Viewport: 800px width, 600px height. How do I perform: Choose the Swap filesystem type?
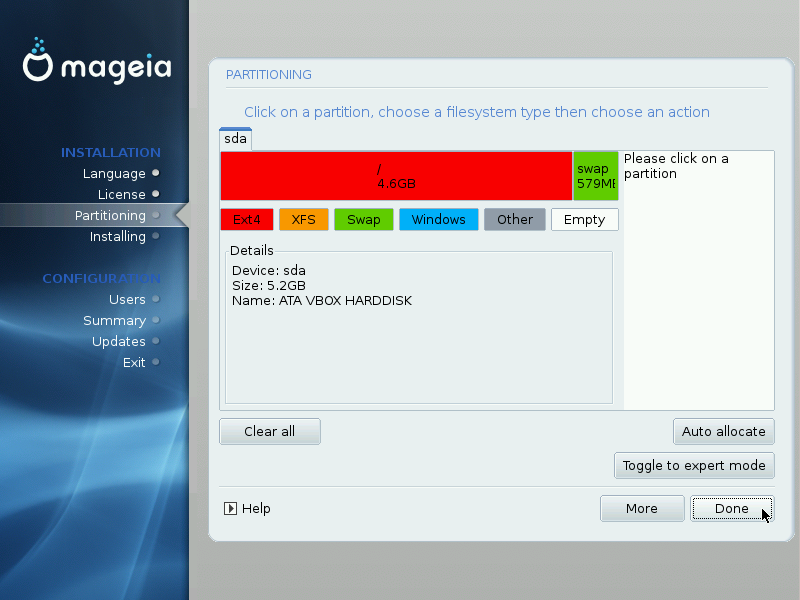364,219
